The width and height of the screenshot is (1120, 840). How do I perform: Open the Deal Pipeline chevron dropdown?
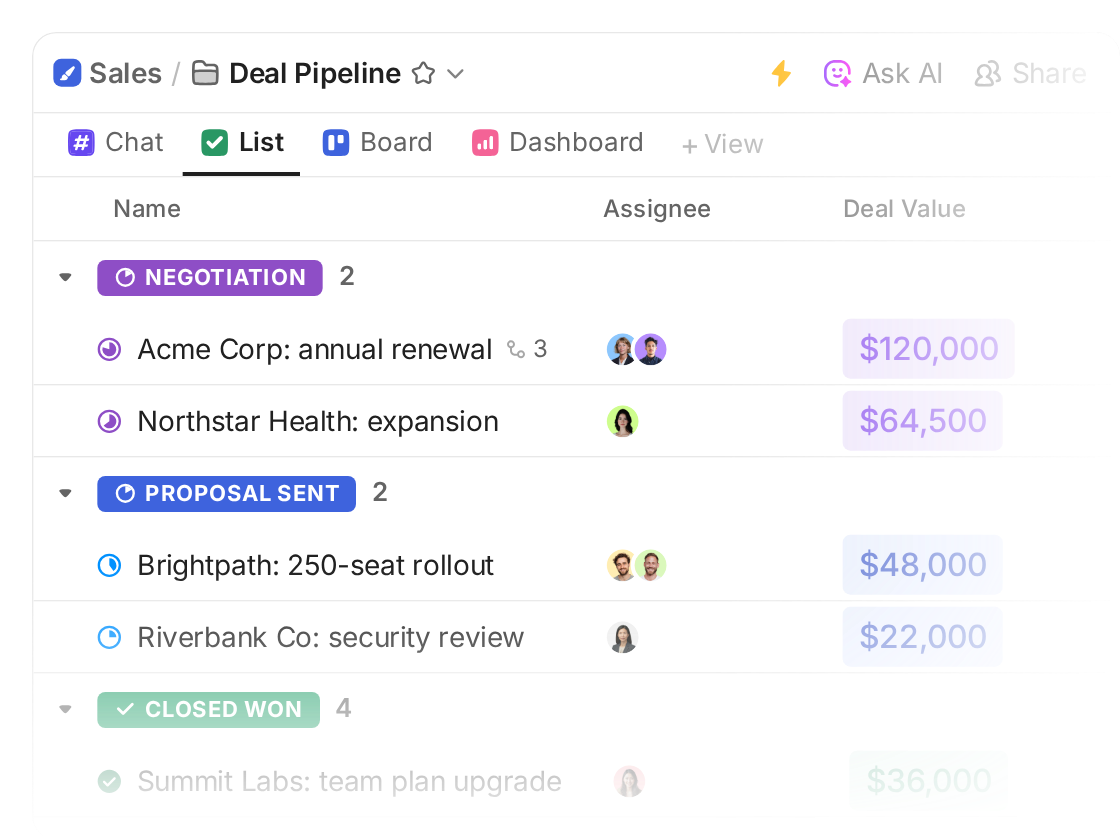[456, 74]
